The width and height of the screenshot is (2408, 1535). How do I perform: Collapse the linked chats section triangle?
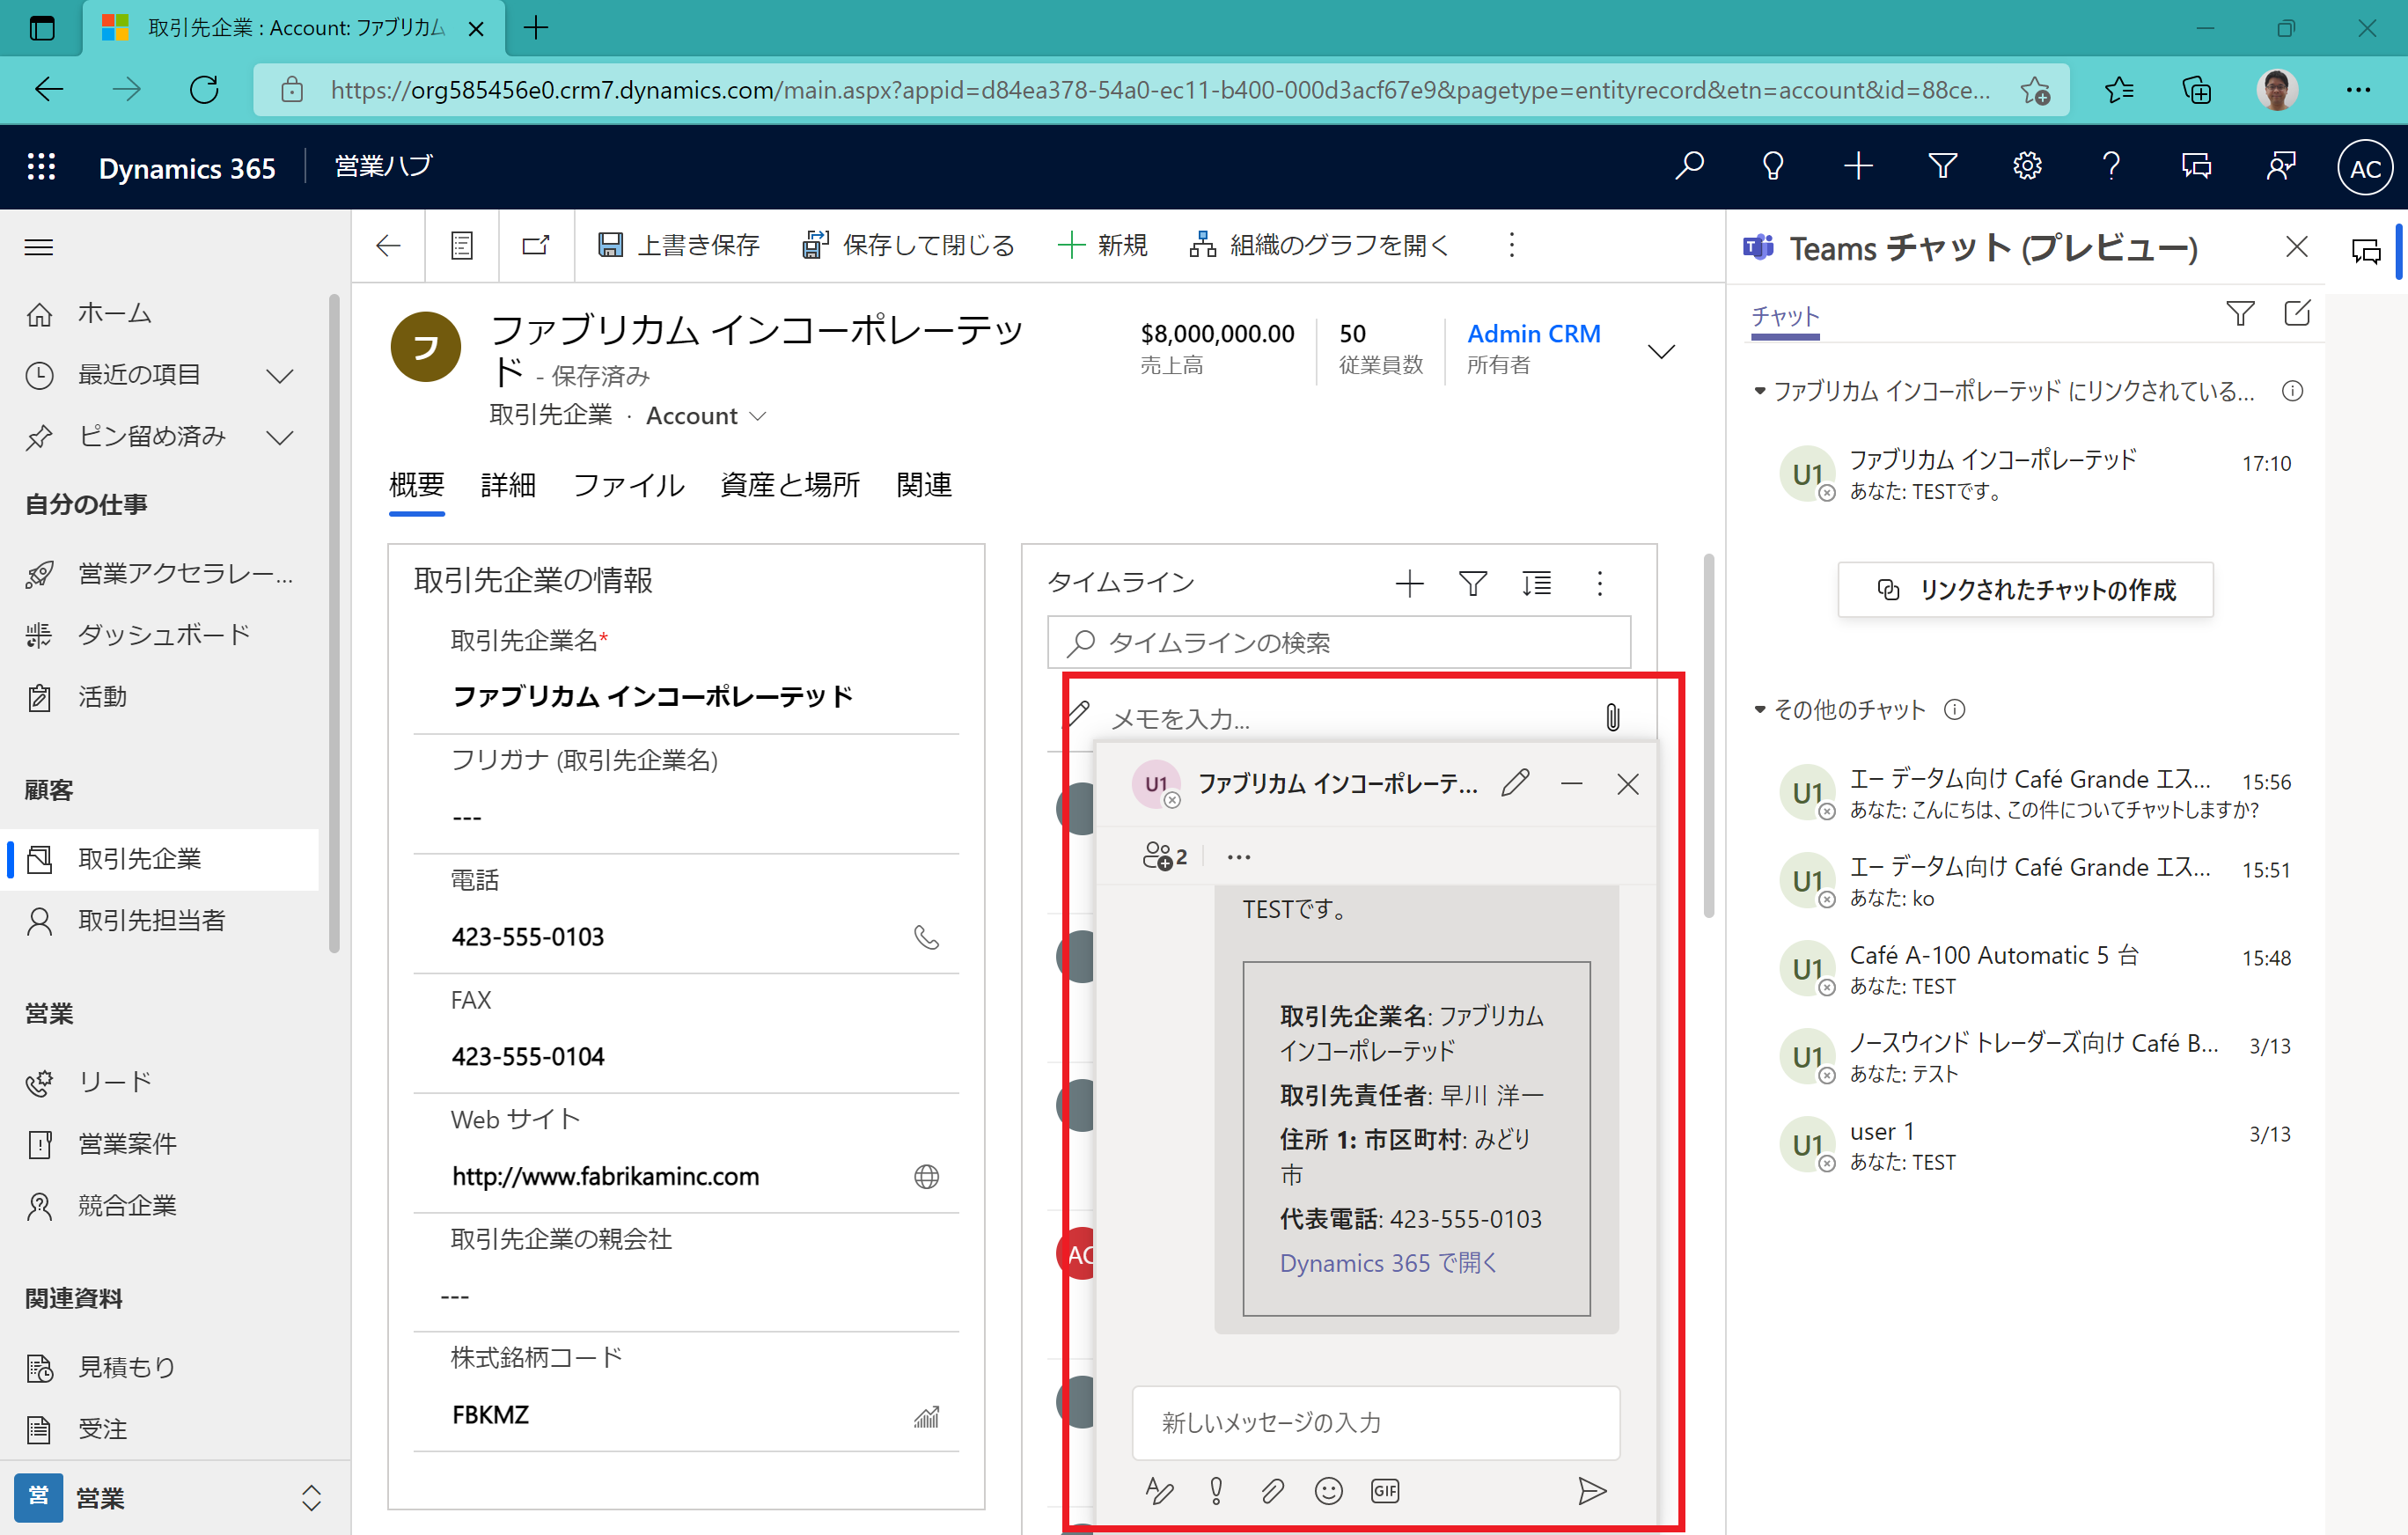click(x=1760, y=391)
